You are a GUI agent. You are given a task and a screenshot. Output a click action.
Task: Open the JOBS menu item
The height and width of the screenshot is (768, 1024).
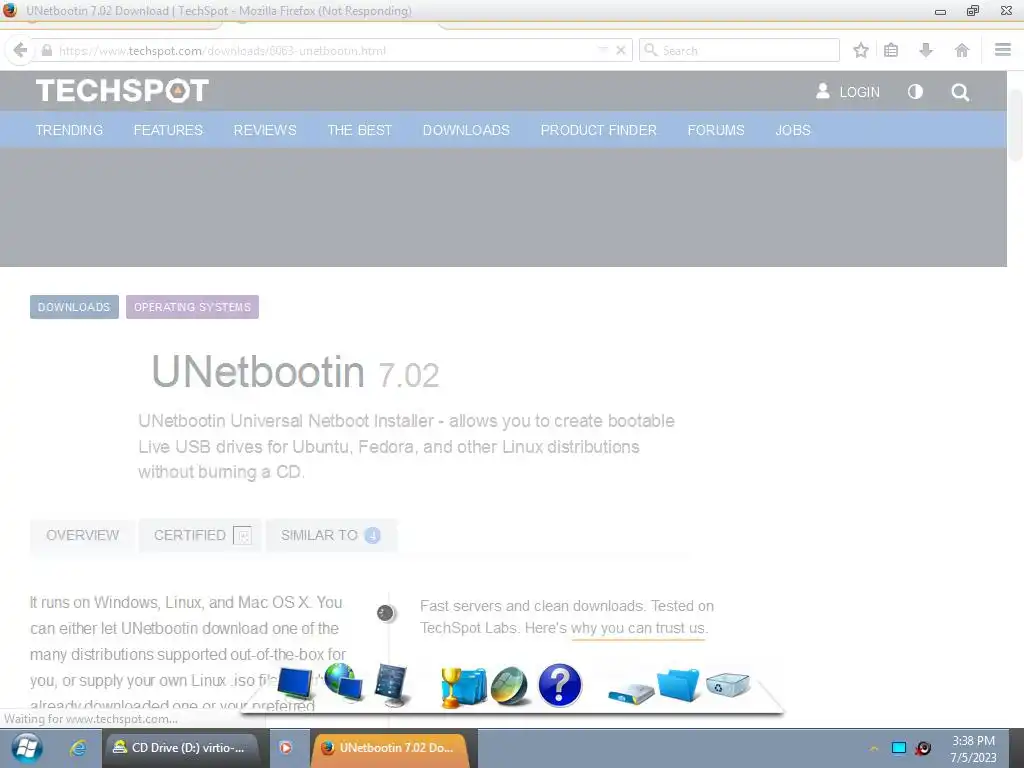point(793,130)
